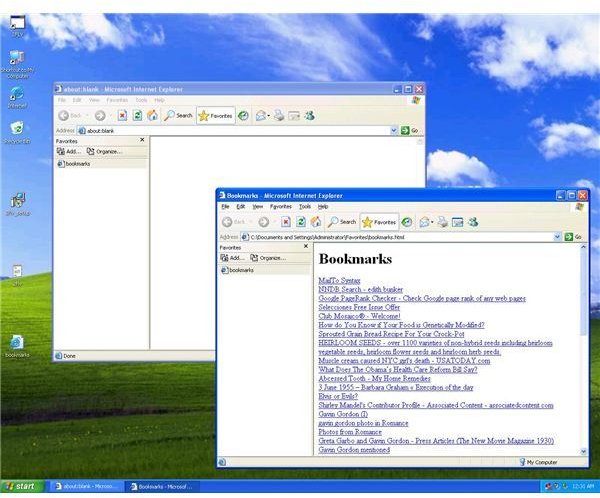Click Refresh icon in Bookmarks window toolbar
600x498 pixels.
[301, 222]
